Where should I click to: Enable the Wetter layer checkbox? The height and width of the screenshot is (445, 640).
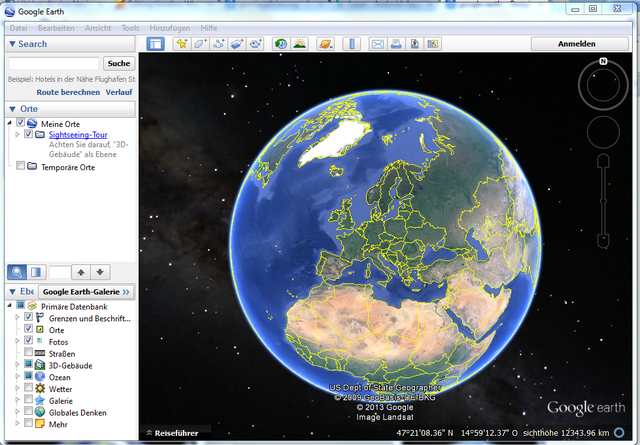[28, 387]
